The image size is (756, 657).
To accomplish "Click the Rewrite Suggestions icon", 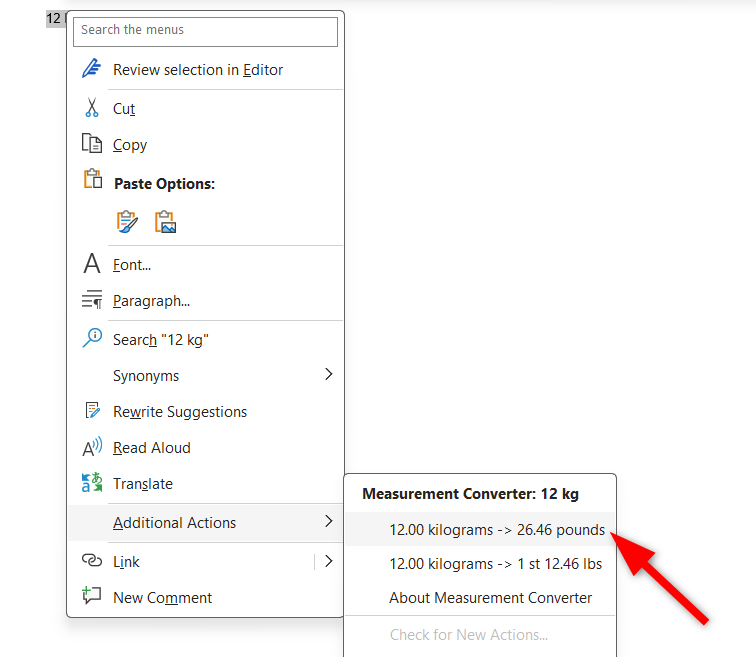I will [92, 410].
